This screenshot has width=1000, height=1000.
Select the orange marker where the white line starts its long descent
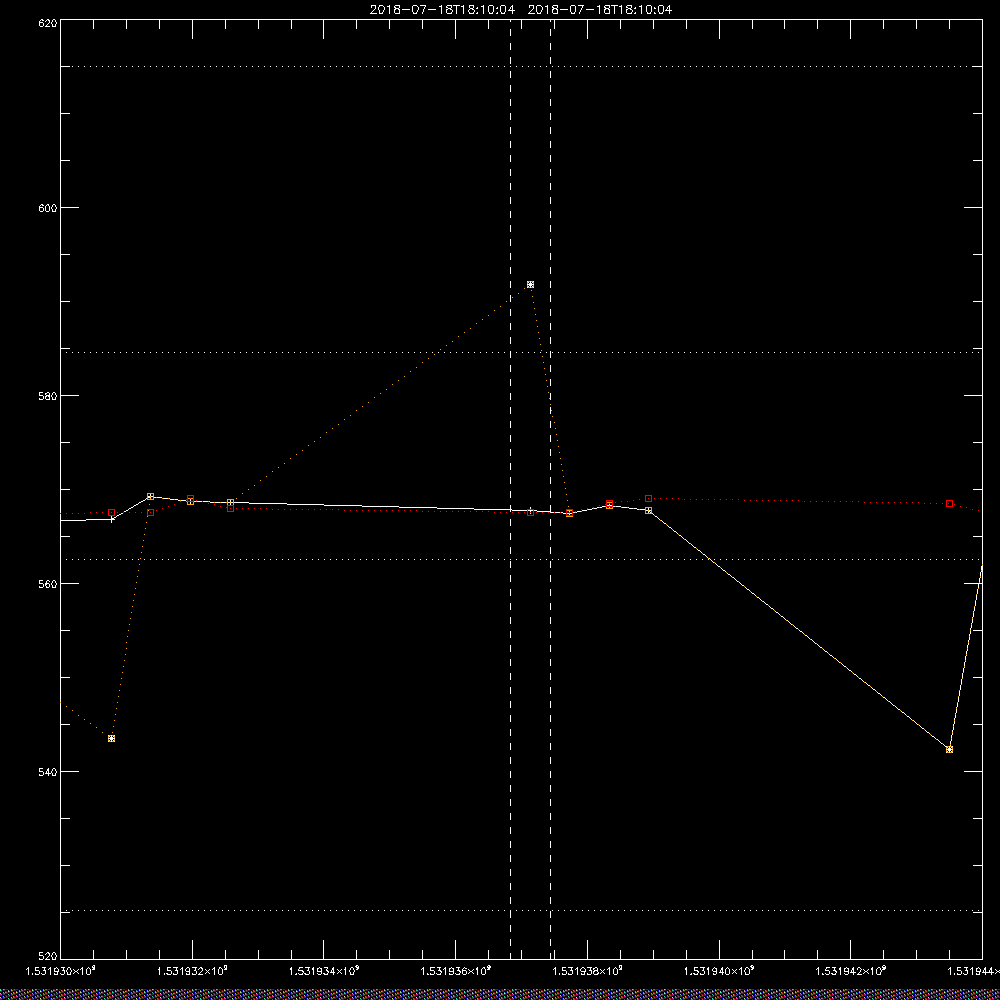click(649, 510)
